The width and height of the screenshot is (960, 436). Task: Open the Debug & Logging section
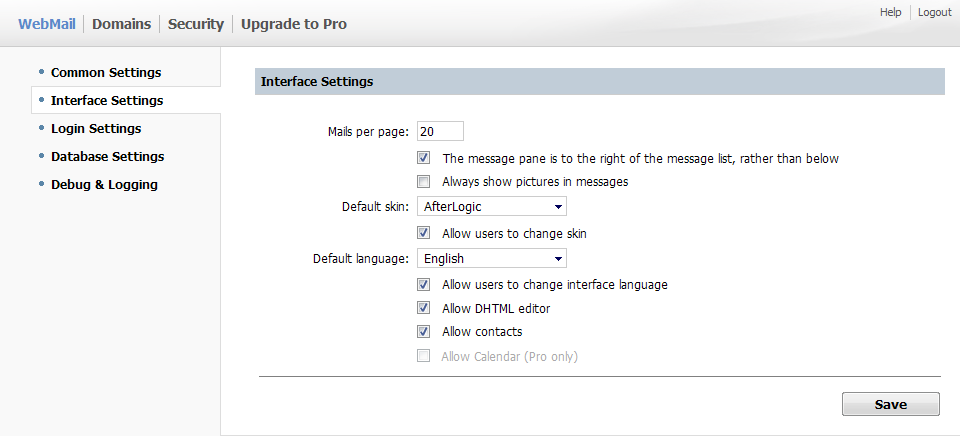pyautogui.click(x=104, y=184)
